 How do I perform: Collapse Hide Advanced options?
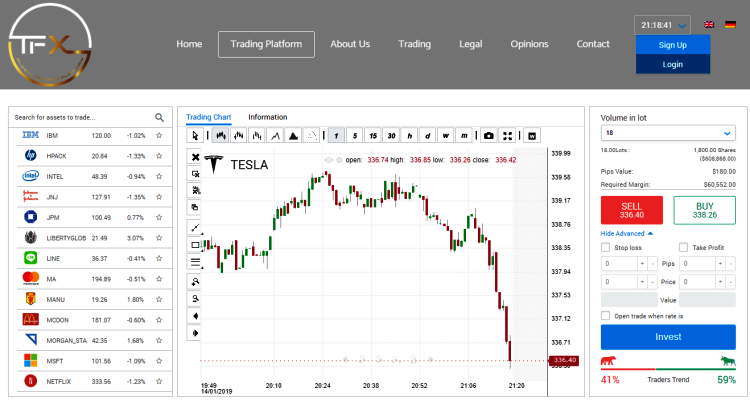pyautogui.click(x=627, y=233)
